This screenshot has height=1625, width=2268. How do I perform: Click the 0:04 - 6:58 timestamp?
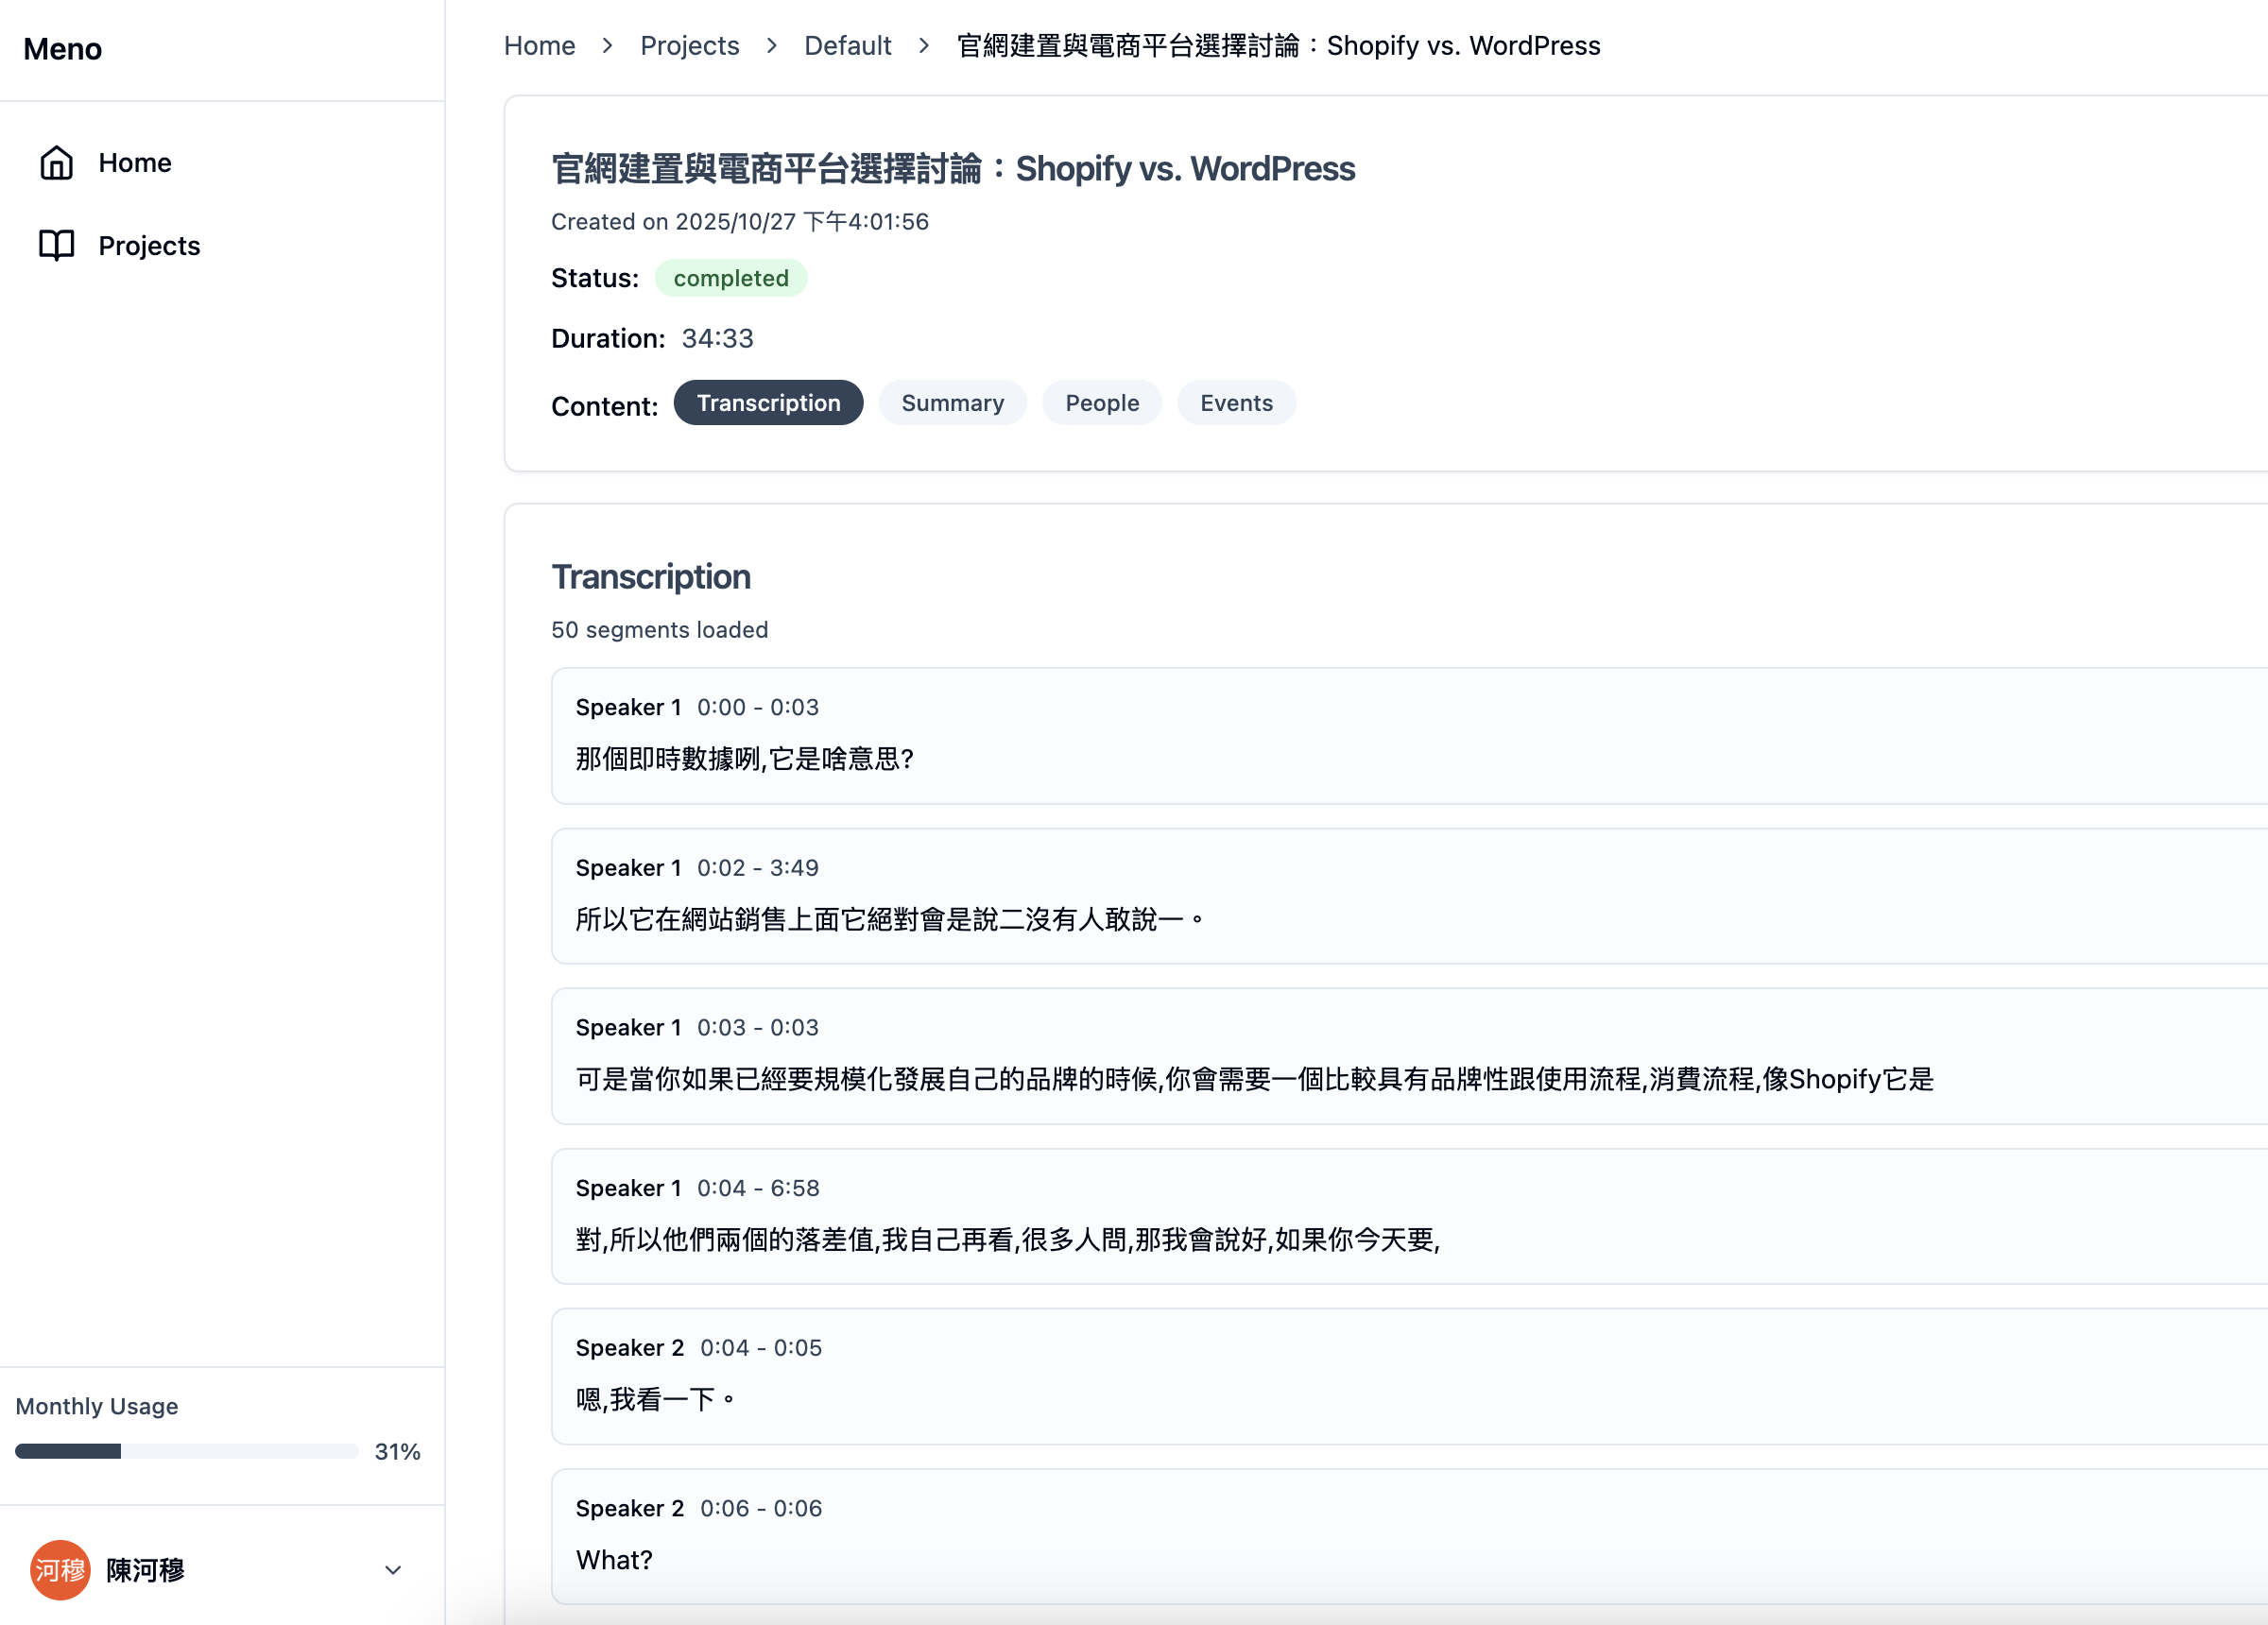(x=757, y=1188)
